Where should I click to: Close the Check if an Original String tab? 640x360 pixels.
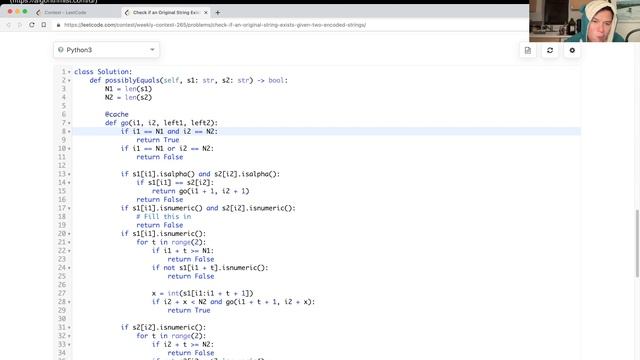click(206, 13)
